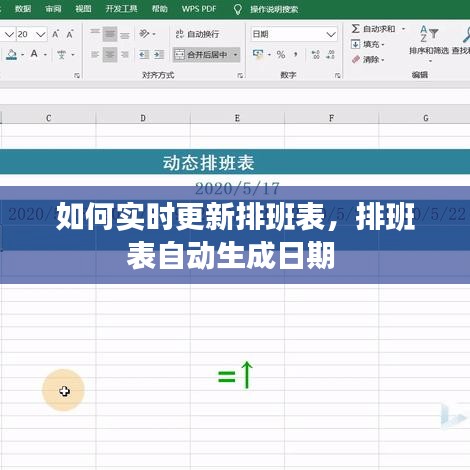Open the phonetic guide dropdown arrow
The image size is (470, 470).
tap(73, 55)
